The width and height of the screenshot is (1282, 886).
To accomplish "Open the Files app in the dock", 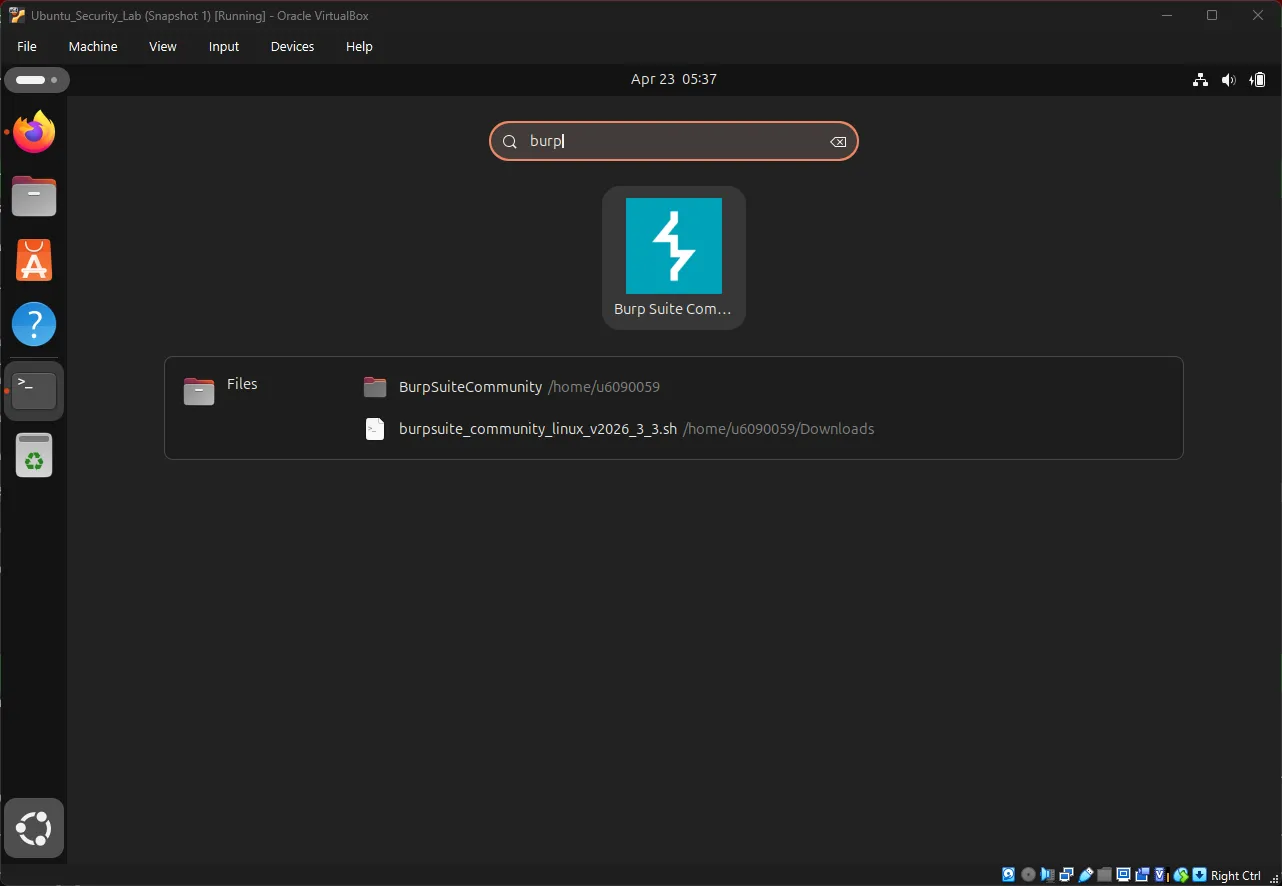I will (x=33, y=196).
